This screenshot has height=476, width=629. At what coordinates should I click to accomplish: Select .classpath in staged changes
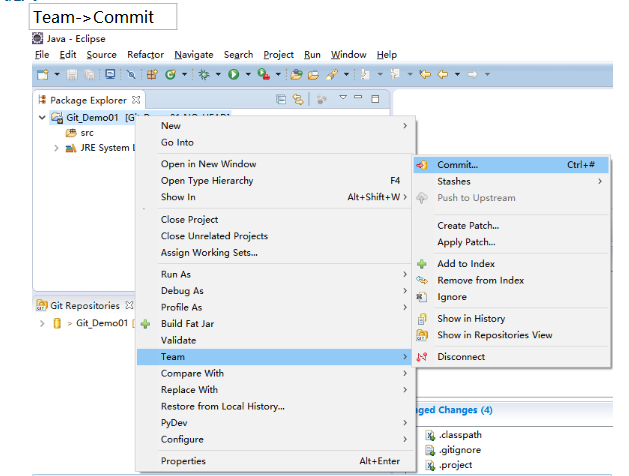460,435
